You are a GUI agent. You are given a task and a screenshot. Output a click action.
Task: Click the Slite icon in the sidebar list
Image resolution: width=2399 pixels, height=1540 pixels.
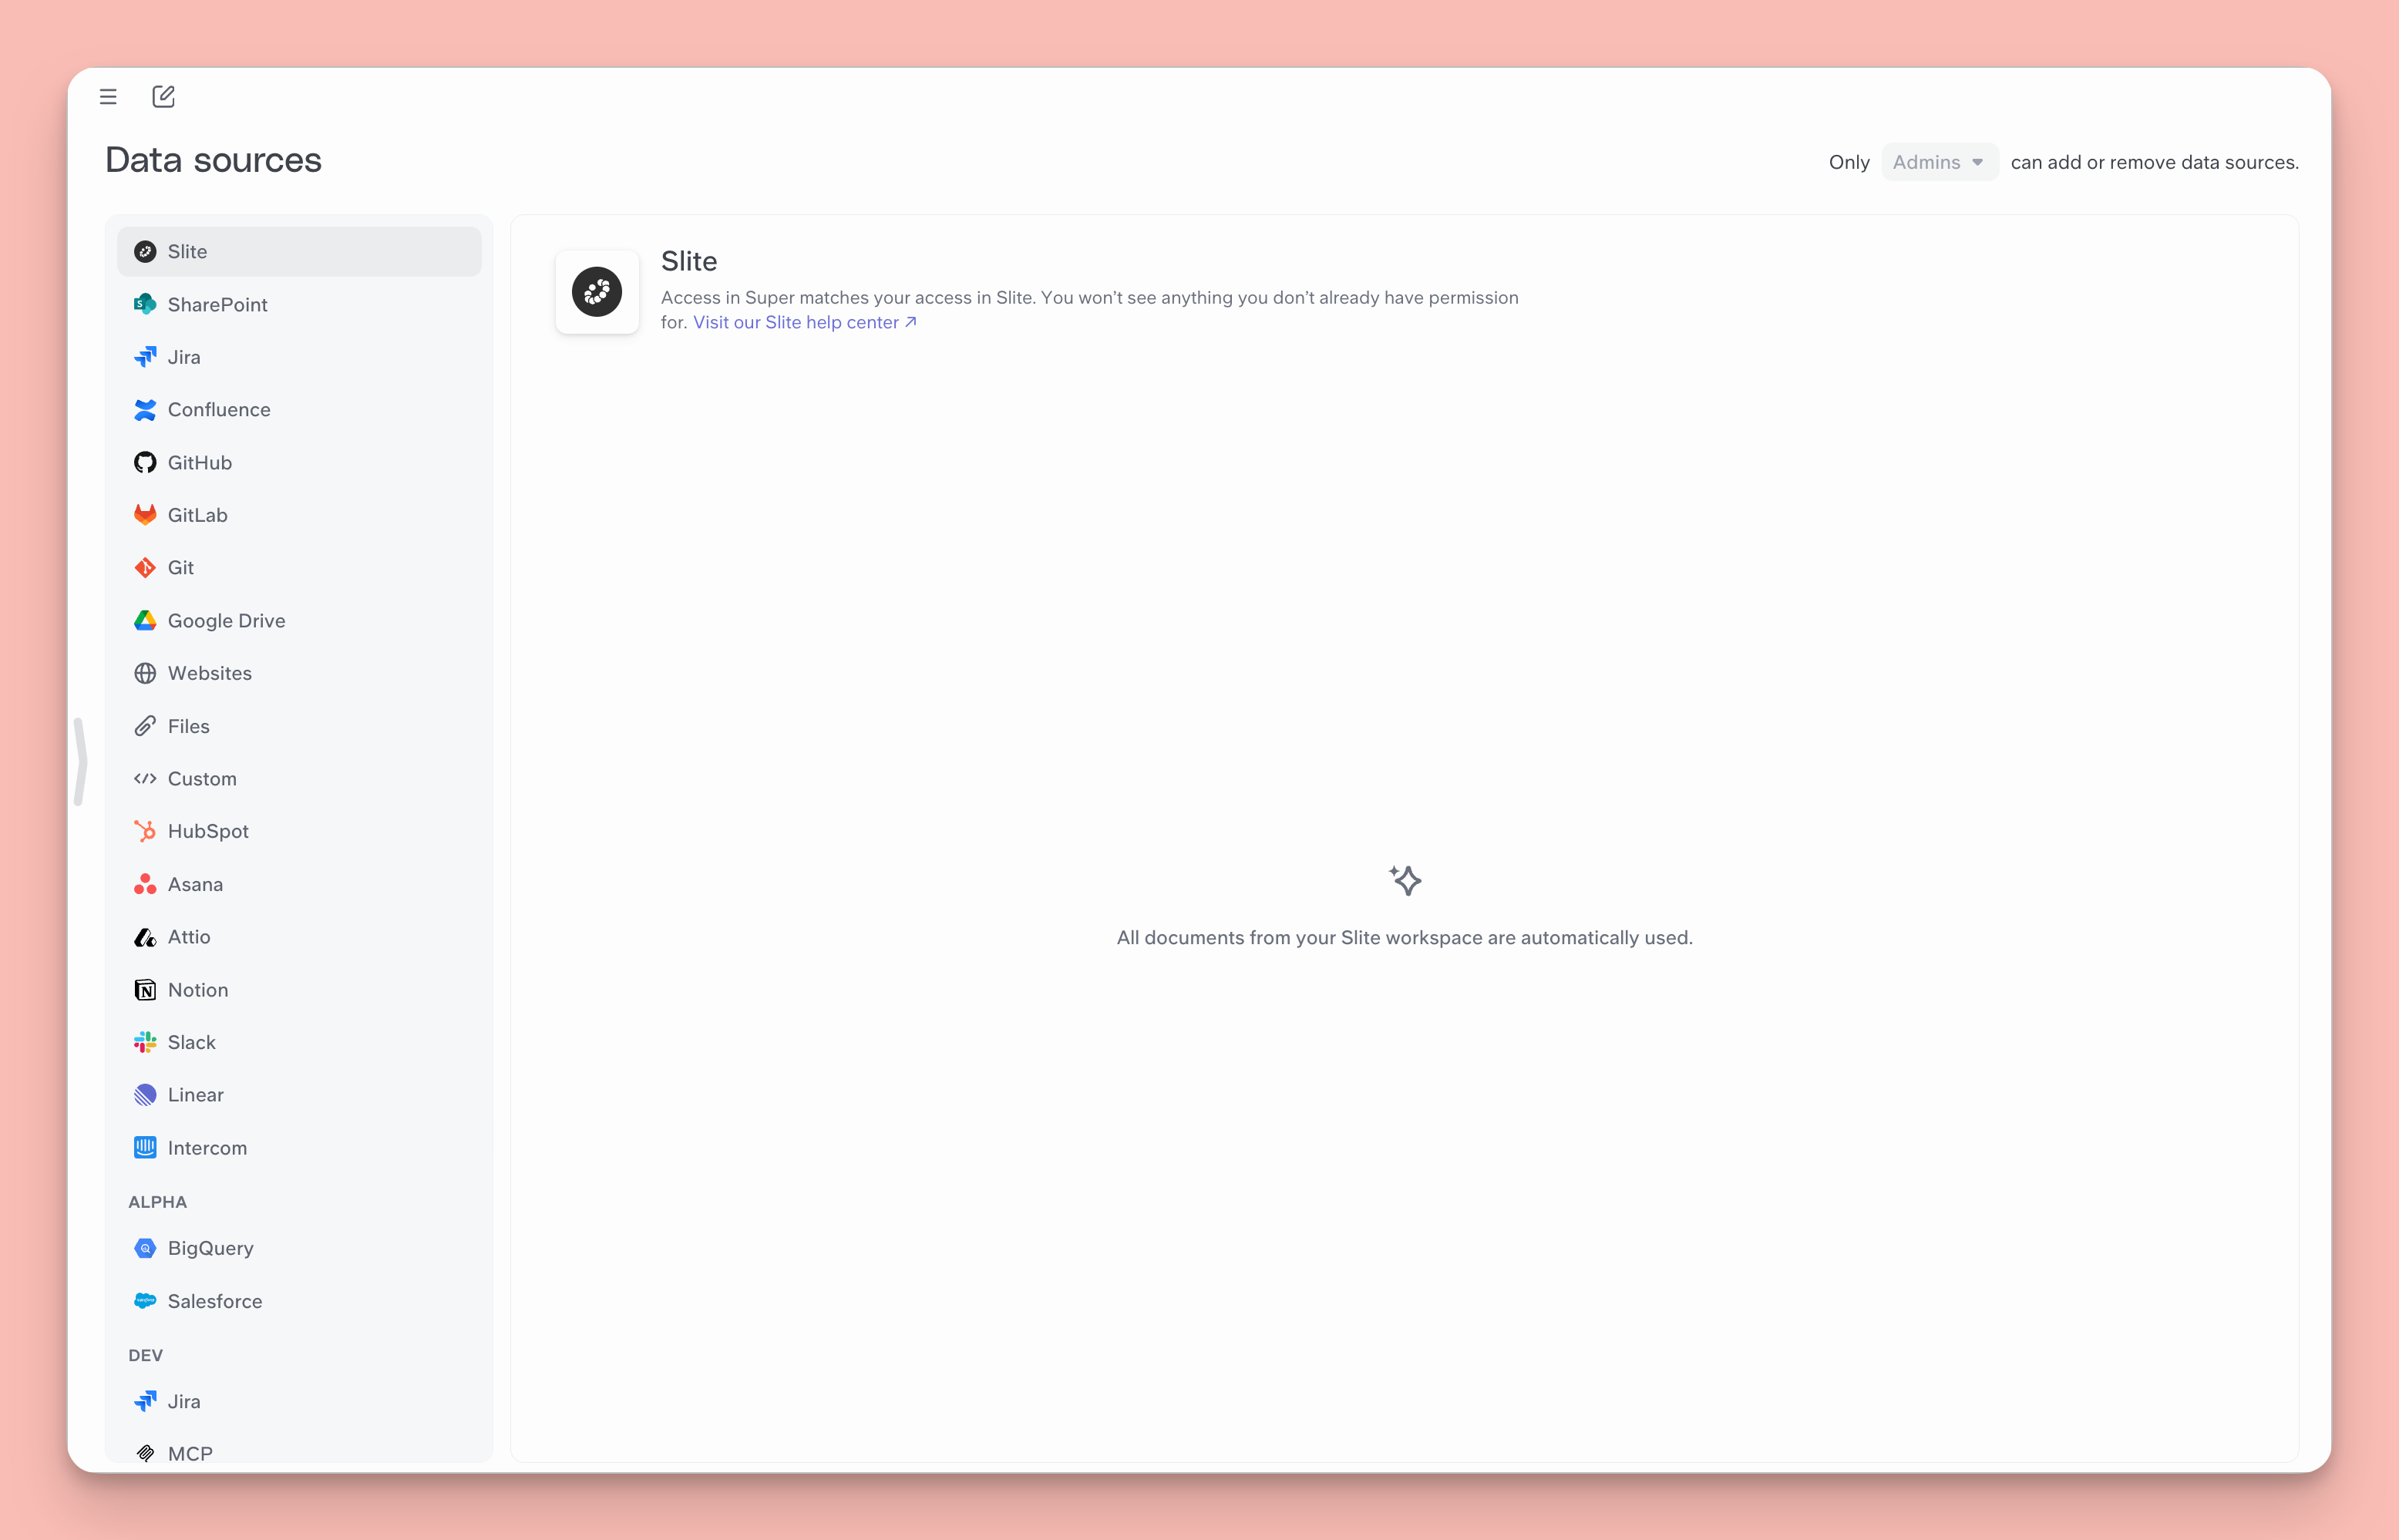pyautogui.click(x=145, y=251)
